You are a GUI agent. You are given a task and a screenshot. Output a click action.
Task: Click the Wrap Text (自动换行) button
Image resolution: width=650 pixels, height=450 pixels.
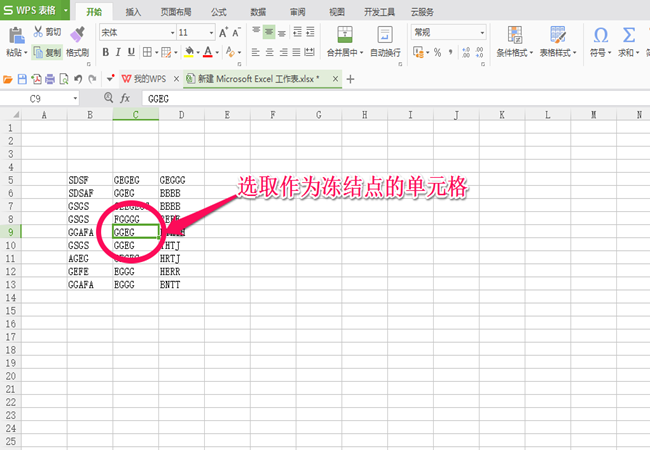click(385, 41)
